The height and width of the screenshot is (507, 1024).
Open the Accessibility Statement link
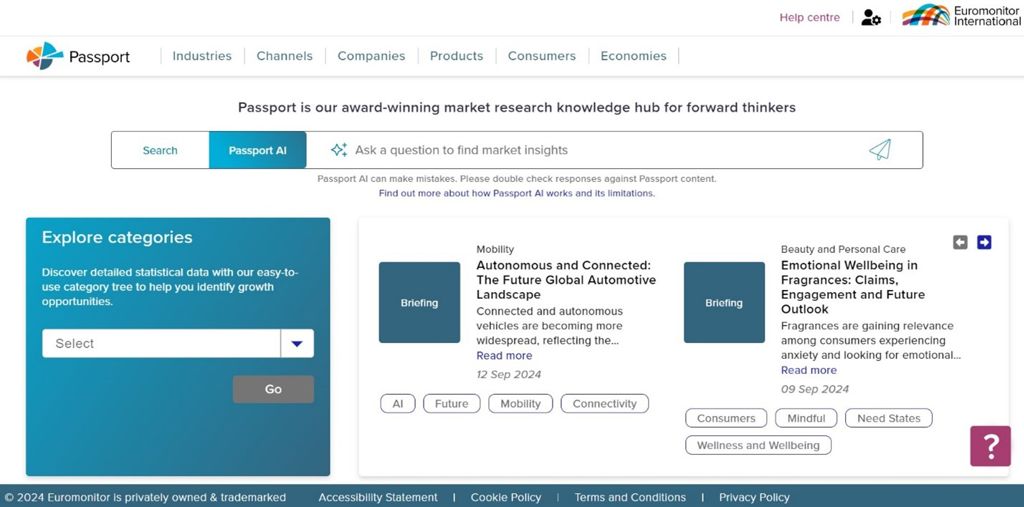coord(378,497)
